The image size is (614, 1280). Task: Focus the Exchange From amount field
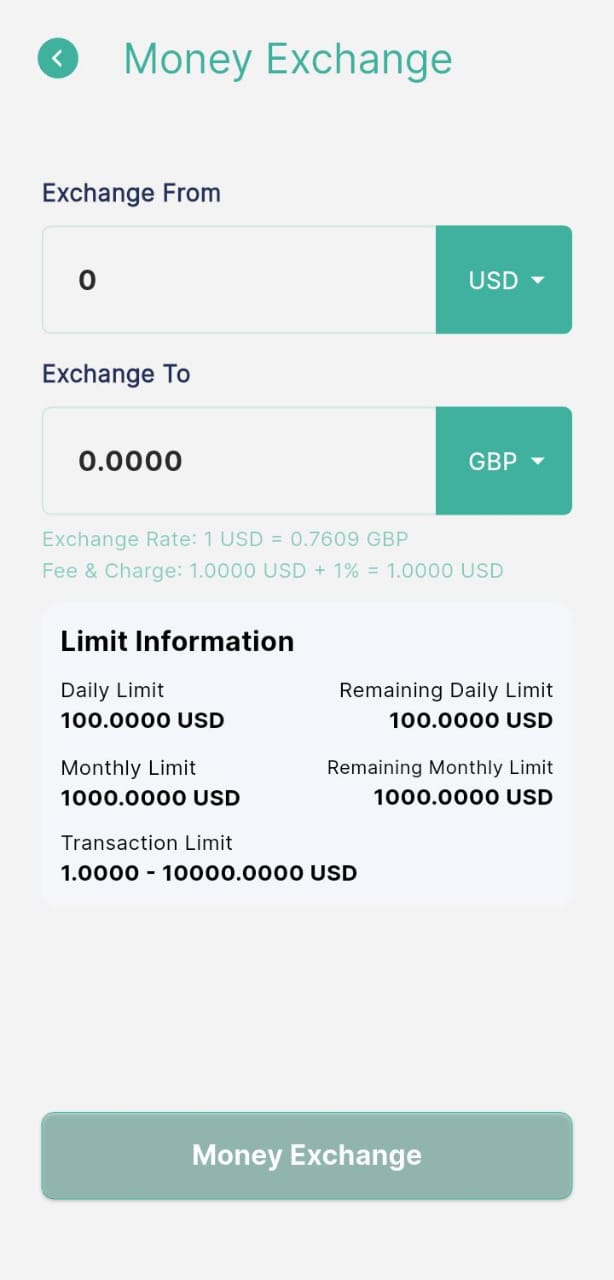coord(239,280)
